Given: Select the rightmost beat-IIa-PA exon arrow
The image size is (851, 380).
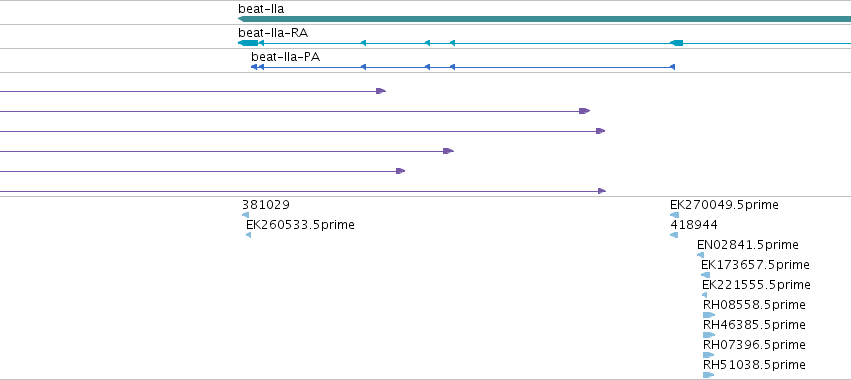Looking at the screenshot, I should (672, 67).
